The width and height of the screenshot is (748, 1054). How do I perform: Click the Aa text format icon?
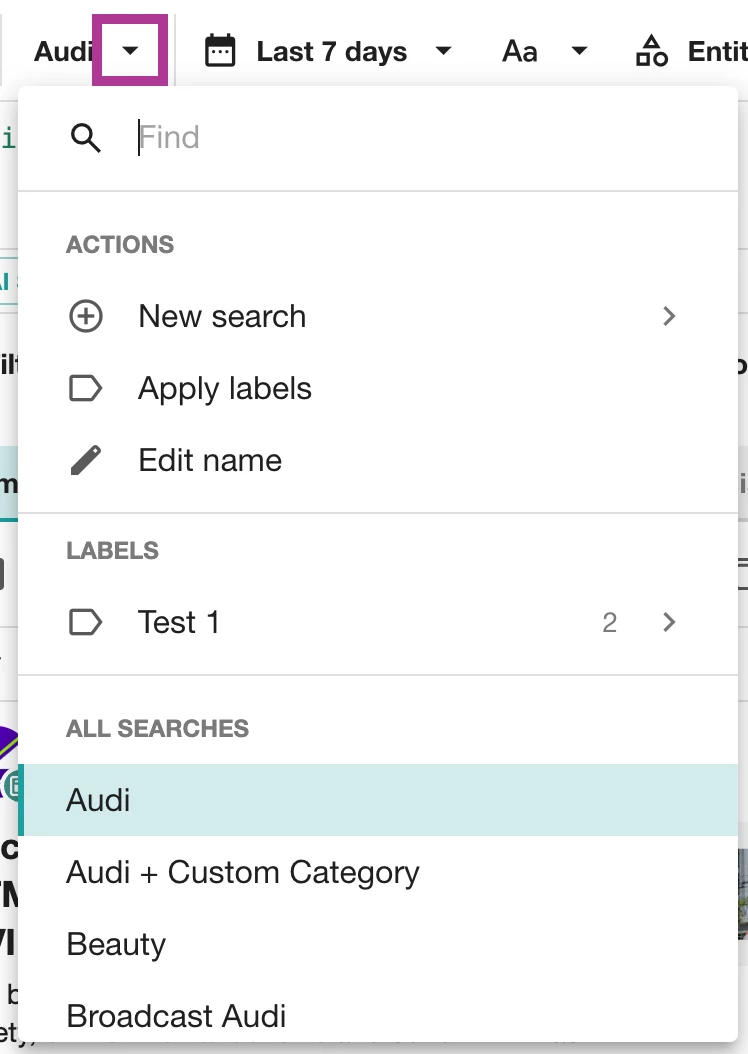[520, 51]
